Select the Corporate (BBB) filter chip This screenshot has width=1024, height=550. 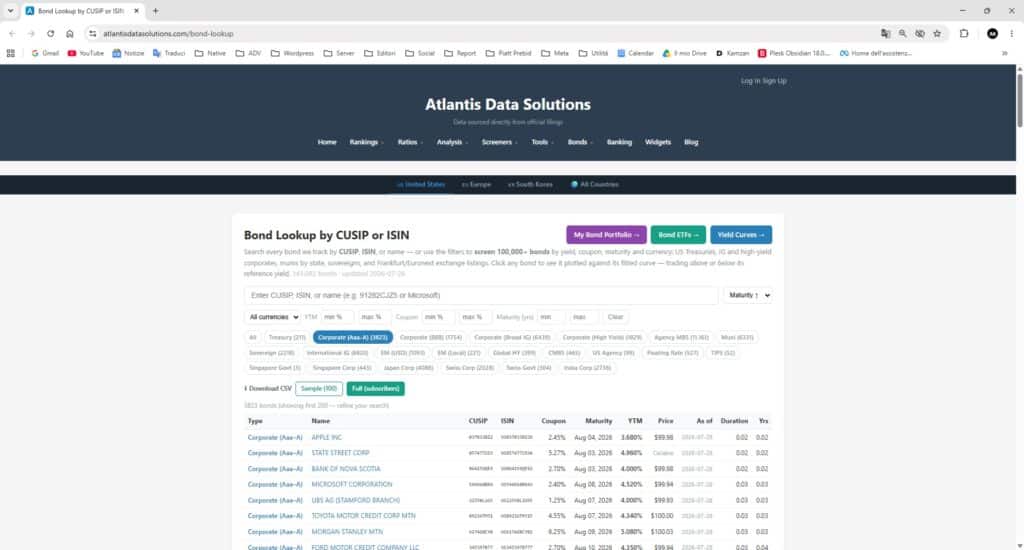click(x=430, y=337)
